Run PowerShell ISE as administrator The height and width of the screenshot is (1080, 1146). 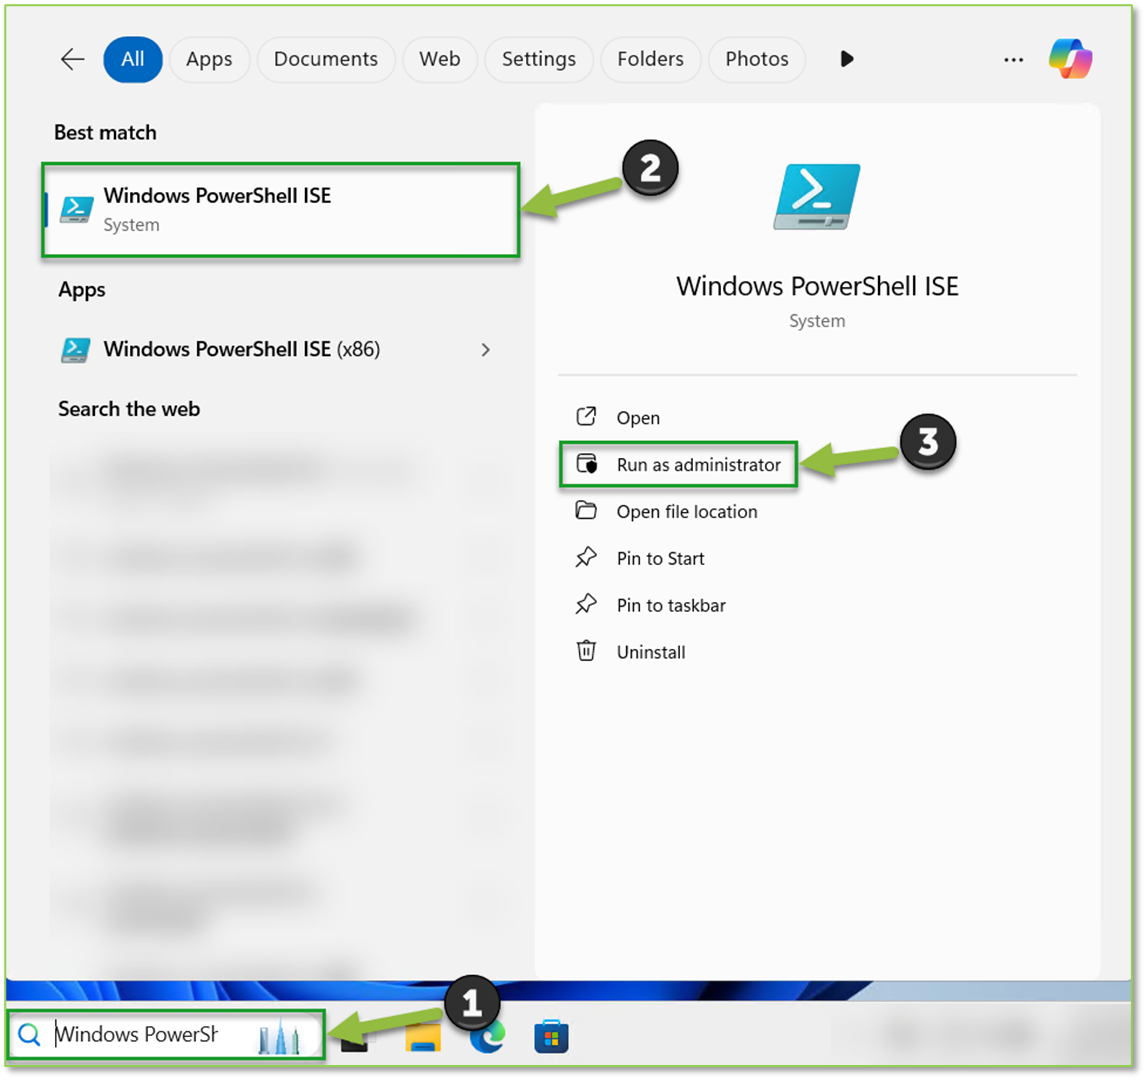pyautogui.click(x=697, y=465)
